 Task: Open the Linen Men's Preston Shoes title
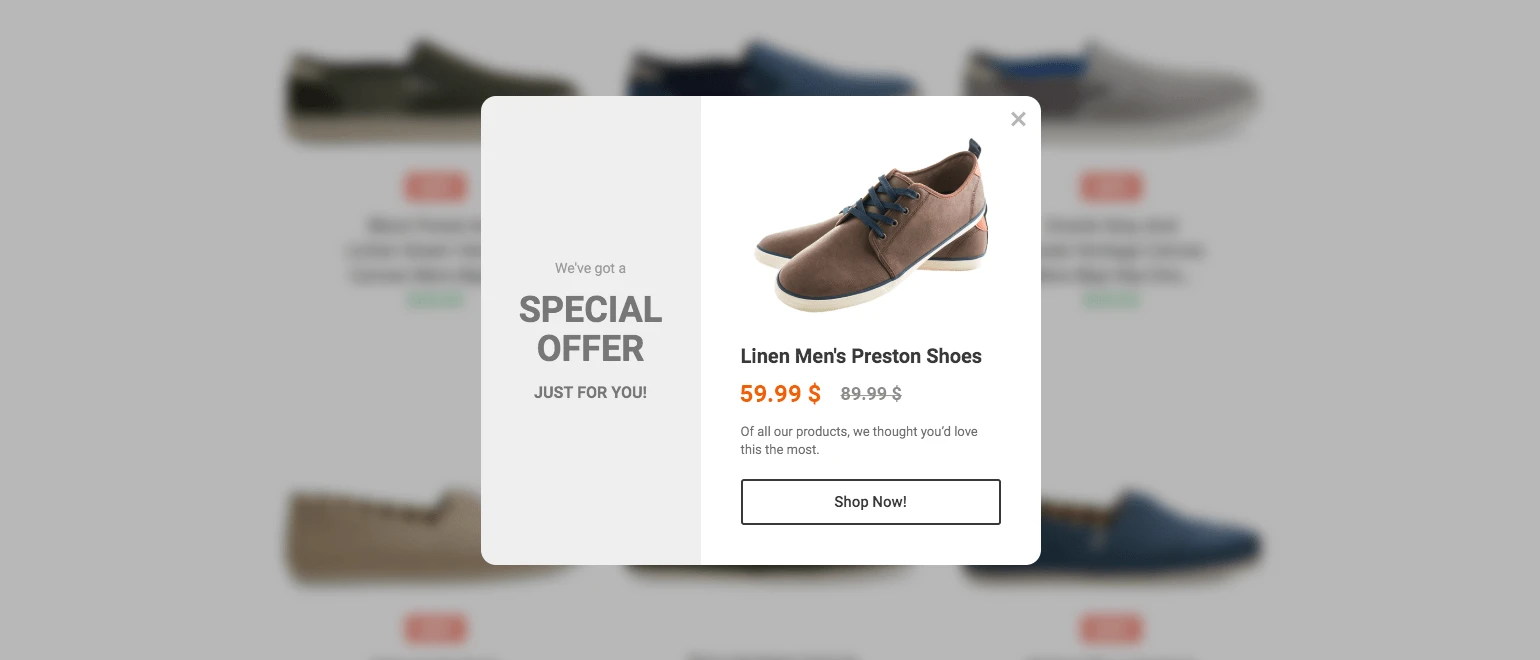tap(860, 356)
